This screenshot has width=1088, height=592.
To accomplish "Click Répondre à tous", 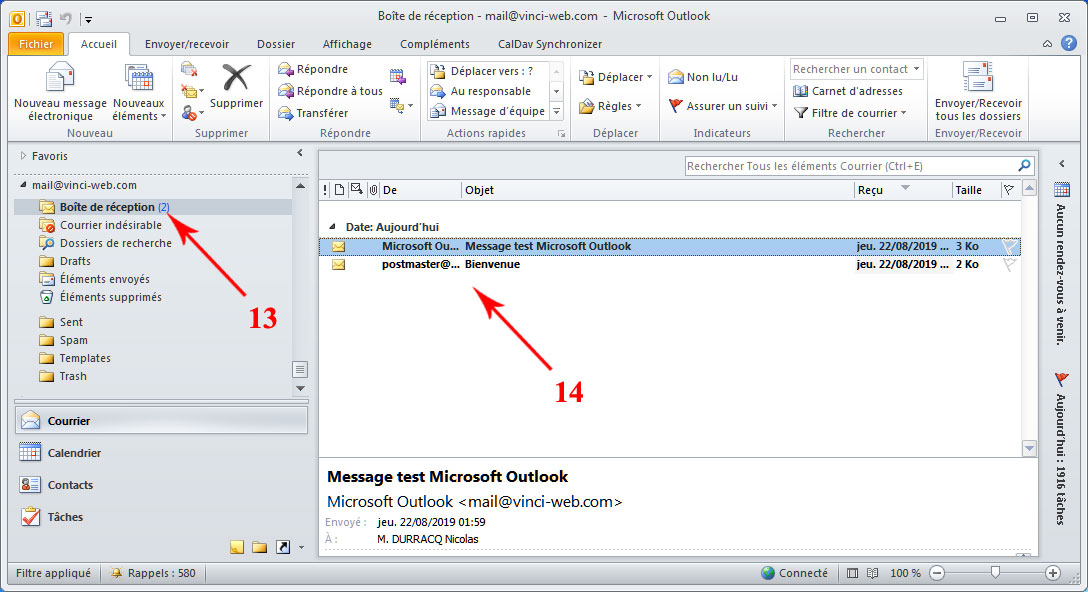I will [x=330, y=91].
